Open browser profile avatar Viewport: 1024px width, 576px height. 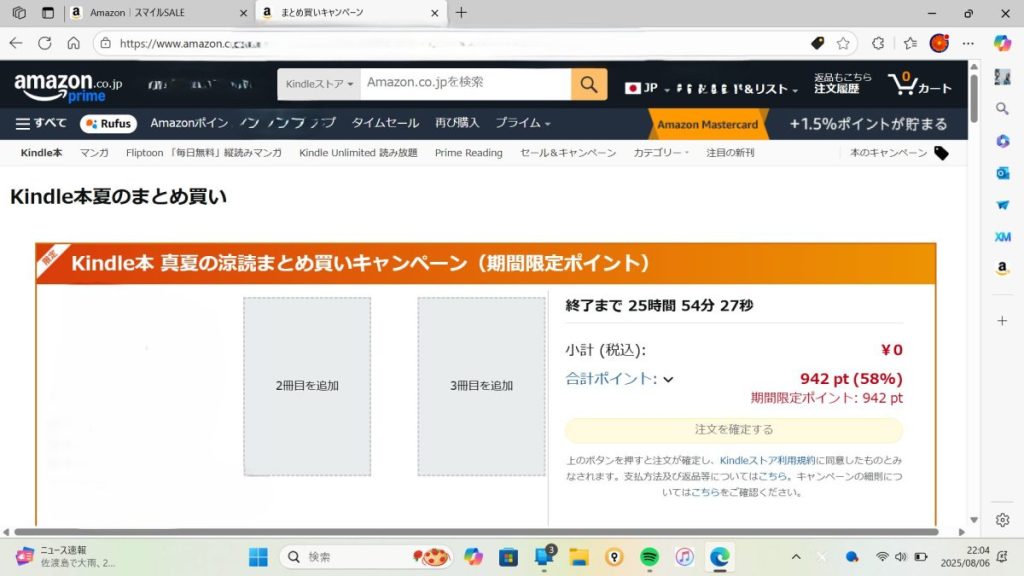point(939,43)
